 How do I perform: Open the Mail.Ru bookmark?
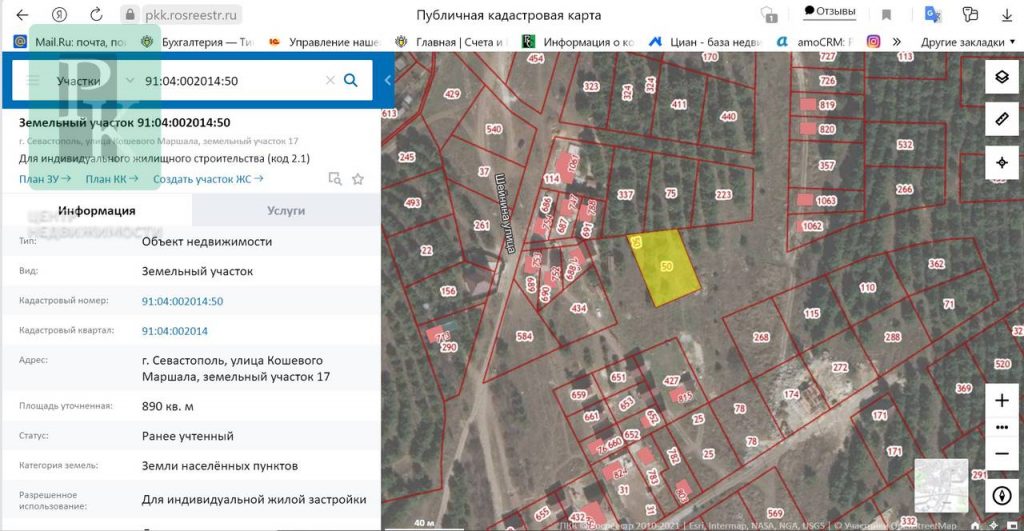tap(71, 42)
